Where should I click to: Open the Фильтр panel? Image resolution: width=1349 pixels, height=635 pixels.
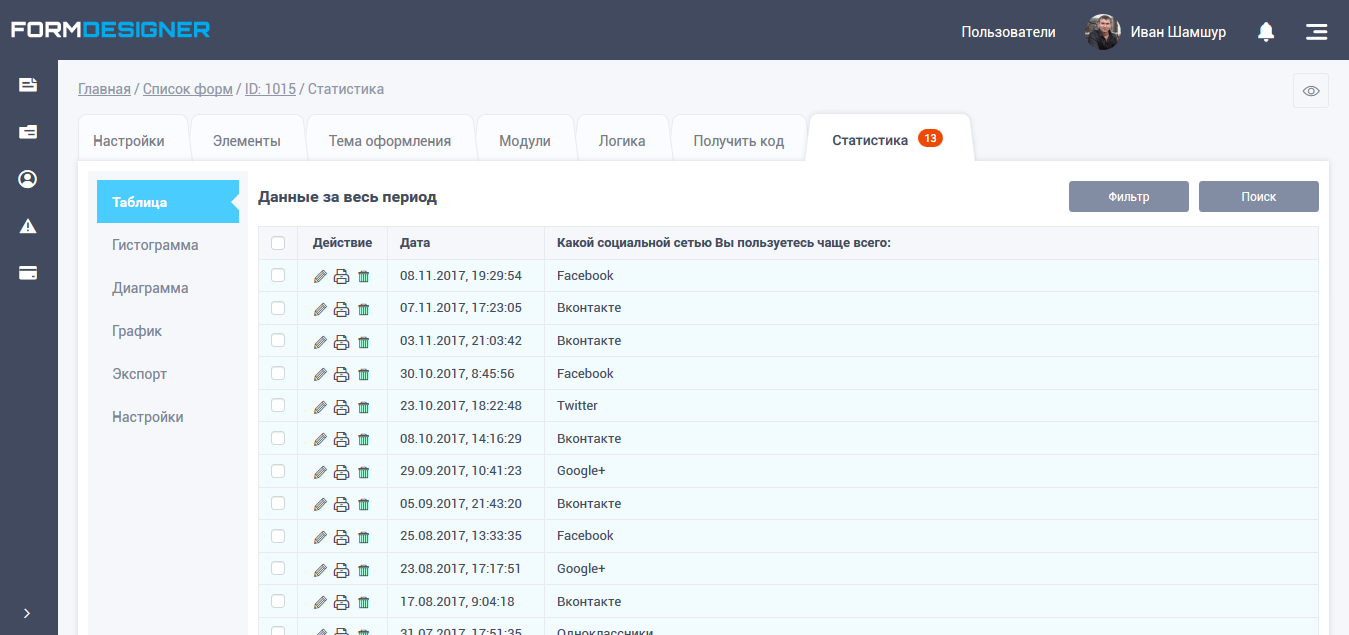(x=1128, y=197)
